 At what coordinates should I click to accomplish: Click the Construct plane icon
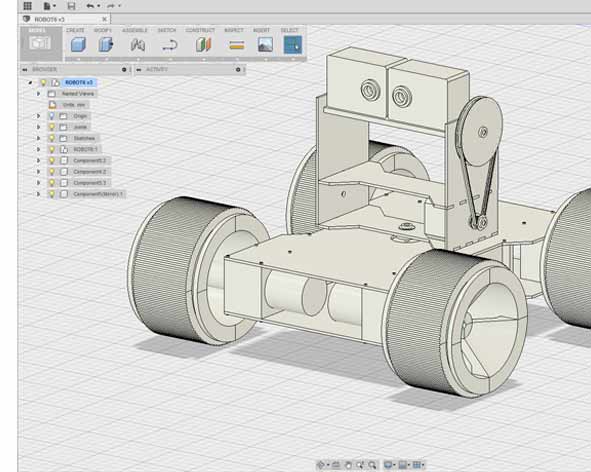(x=204, y=45)
